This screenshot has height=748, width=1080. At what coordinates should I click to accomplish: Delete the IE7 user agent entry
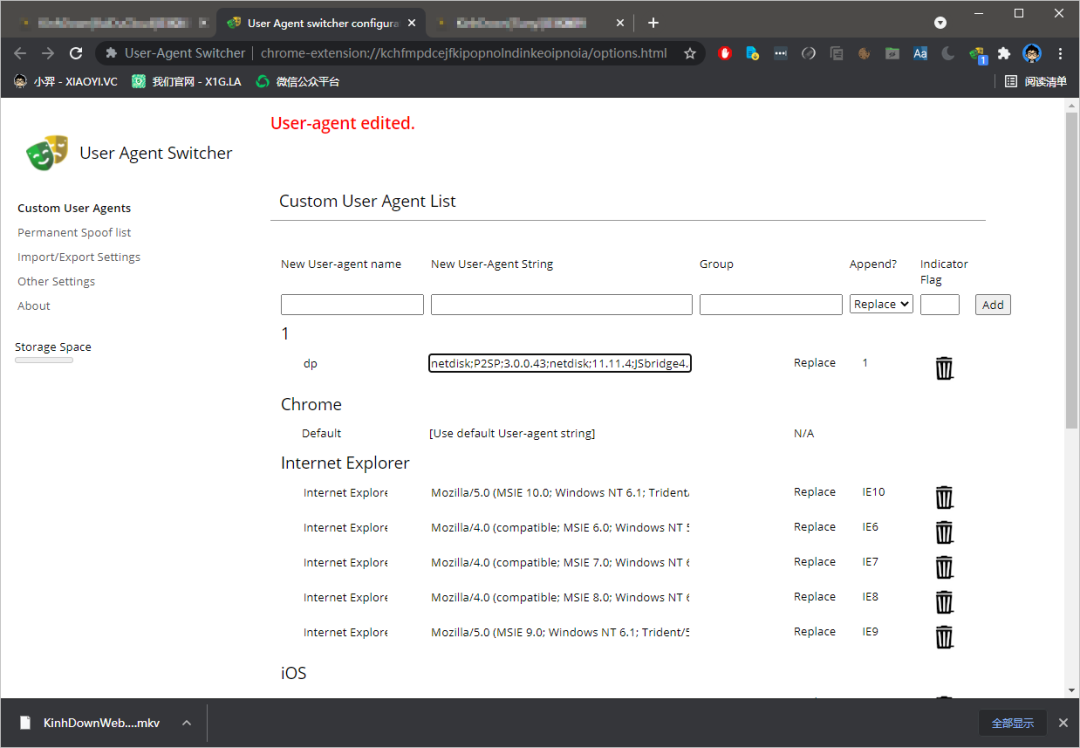[944, 567]
